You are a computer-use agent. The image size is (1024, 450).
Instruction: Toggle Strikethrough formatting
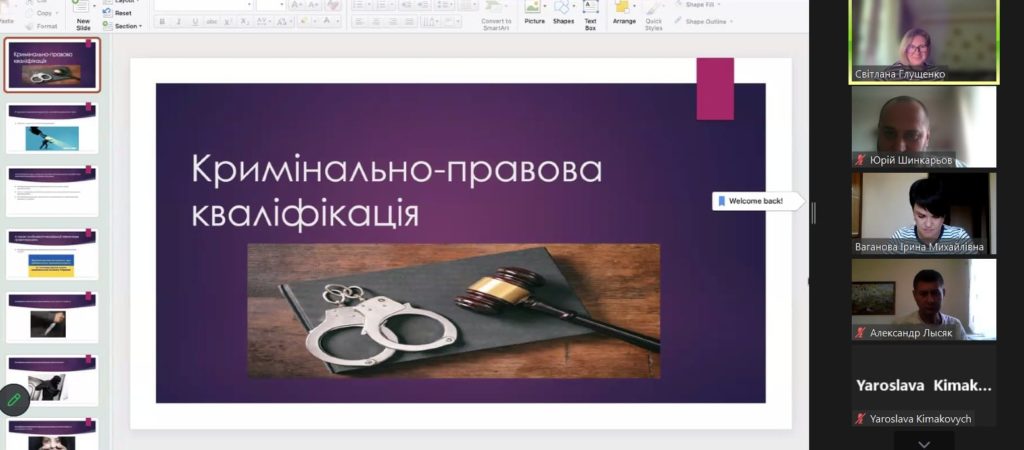pyautogui.click(x=212, y=22)
